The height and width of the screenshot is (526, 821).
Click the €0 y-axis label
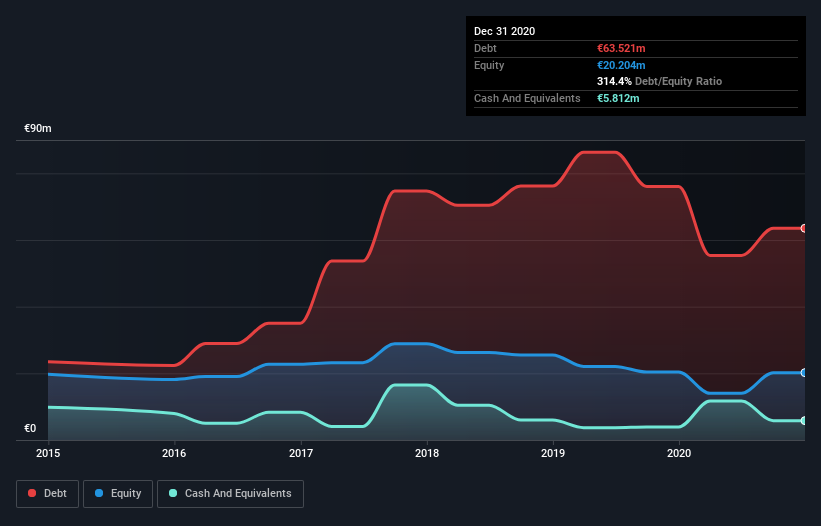30,428
